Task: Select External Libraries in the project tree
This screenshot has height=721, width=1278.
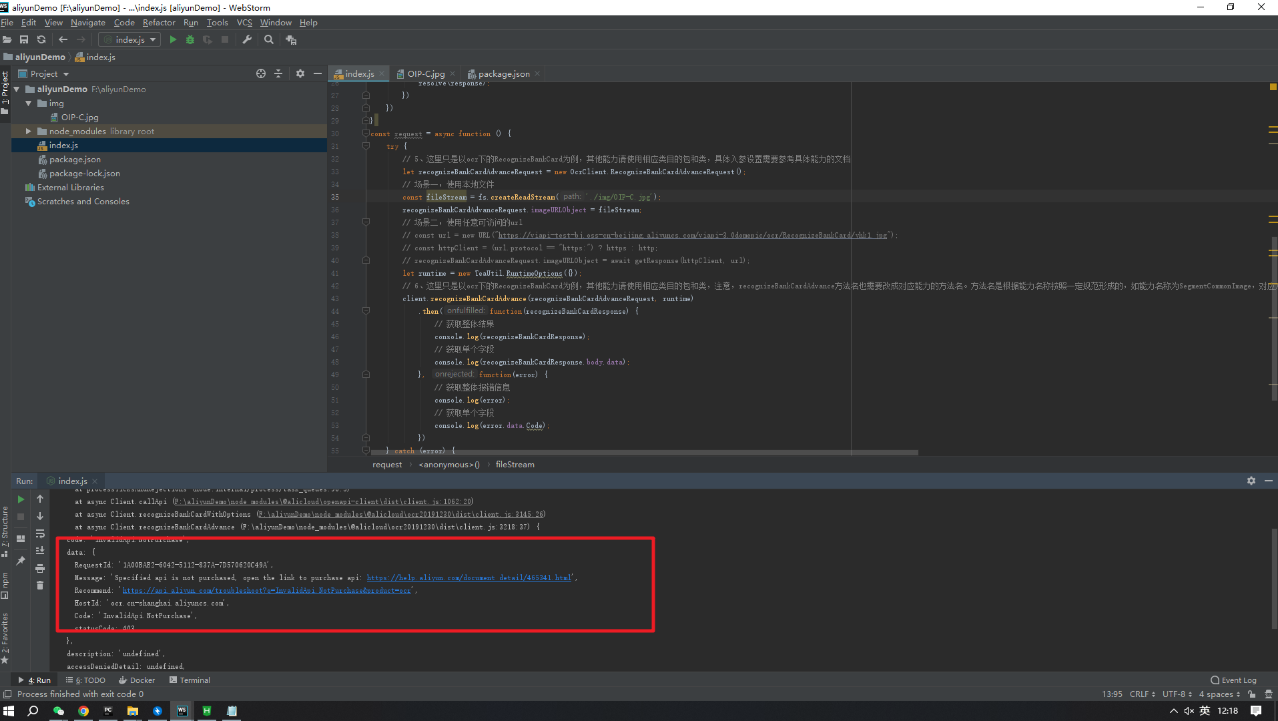Action: (64, 187)
